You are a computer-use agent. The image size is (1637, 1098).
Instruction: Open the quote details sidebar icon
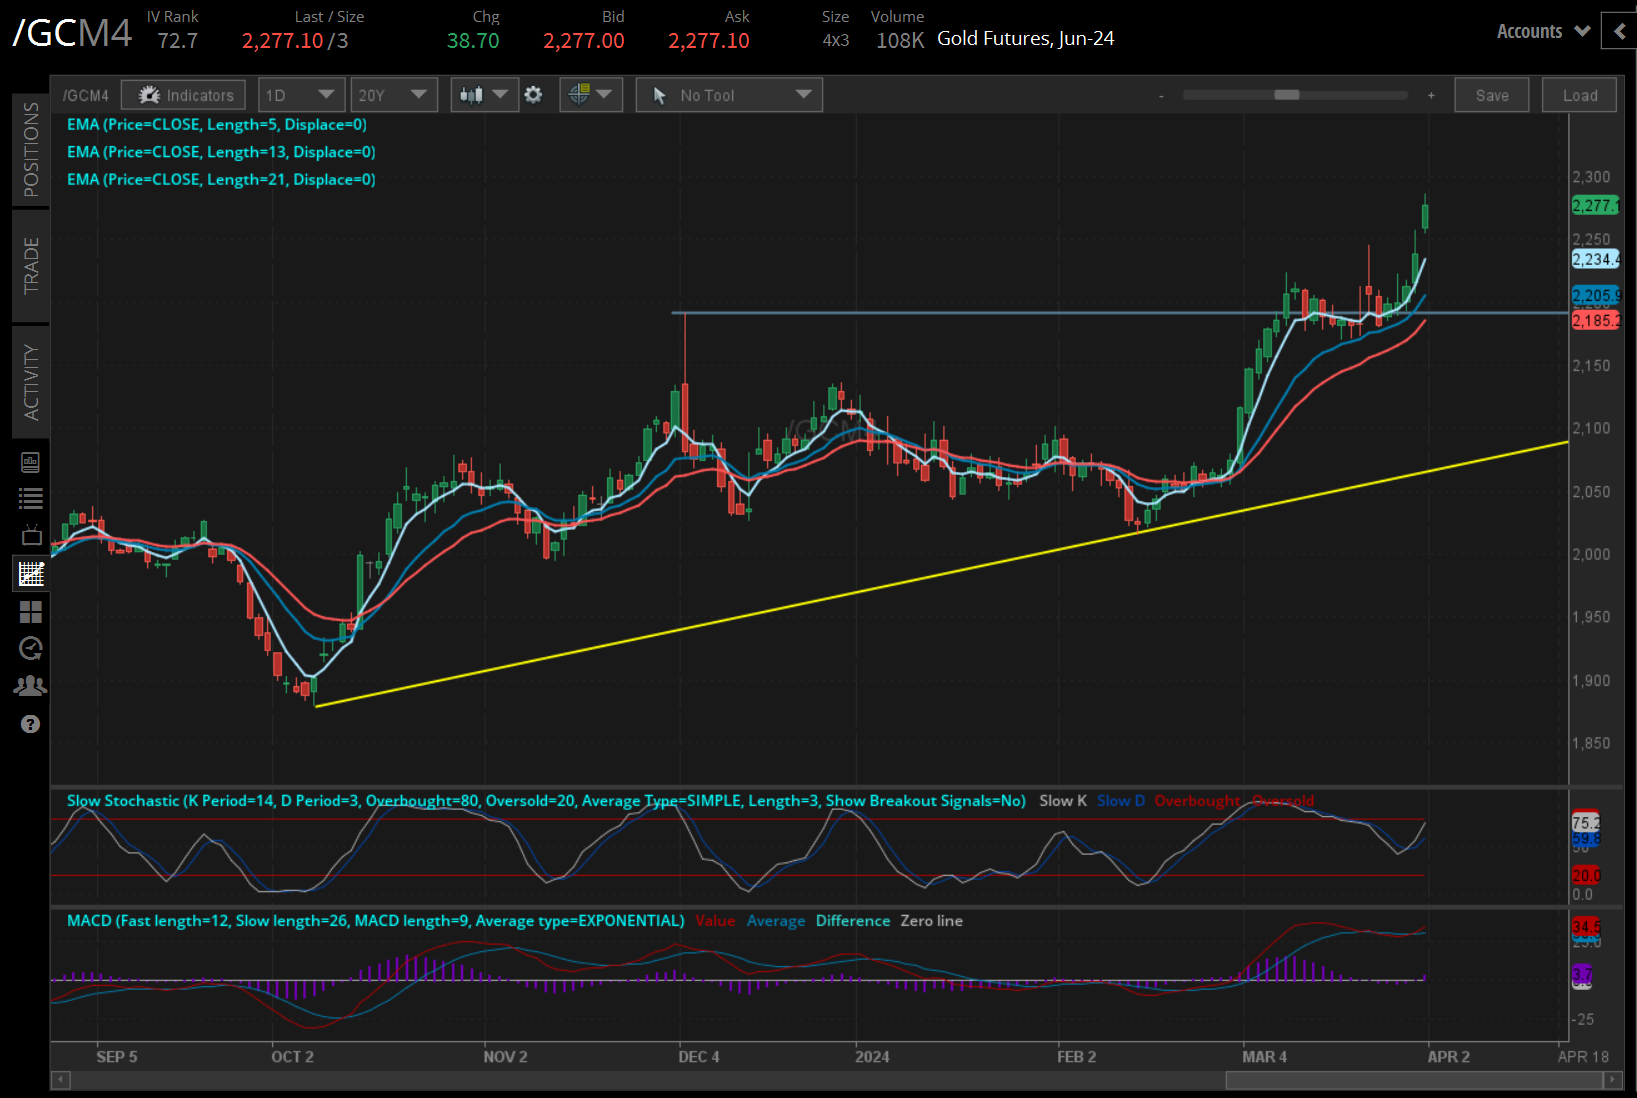pyautogui.click(x=31, y=462)
